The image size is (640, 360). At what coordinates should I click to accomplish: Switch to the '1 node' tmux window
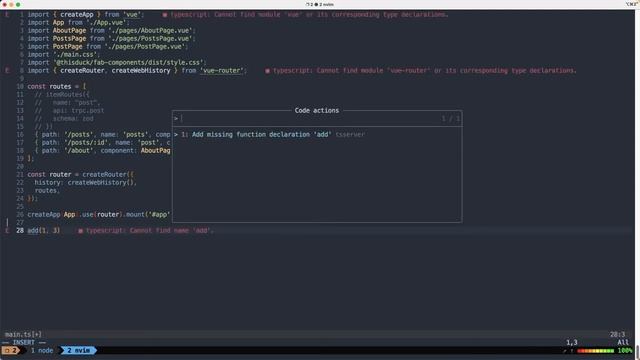click(x=42, y=350)
